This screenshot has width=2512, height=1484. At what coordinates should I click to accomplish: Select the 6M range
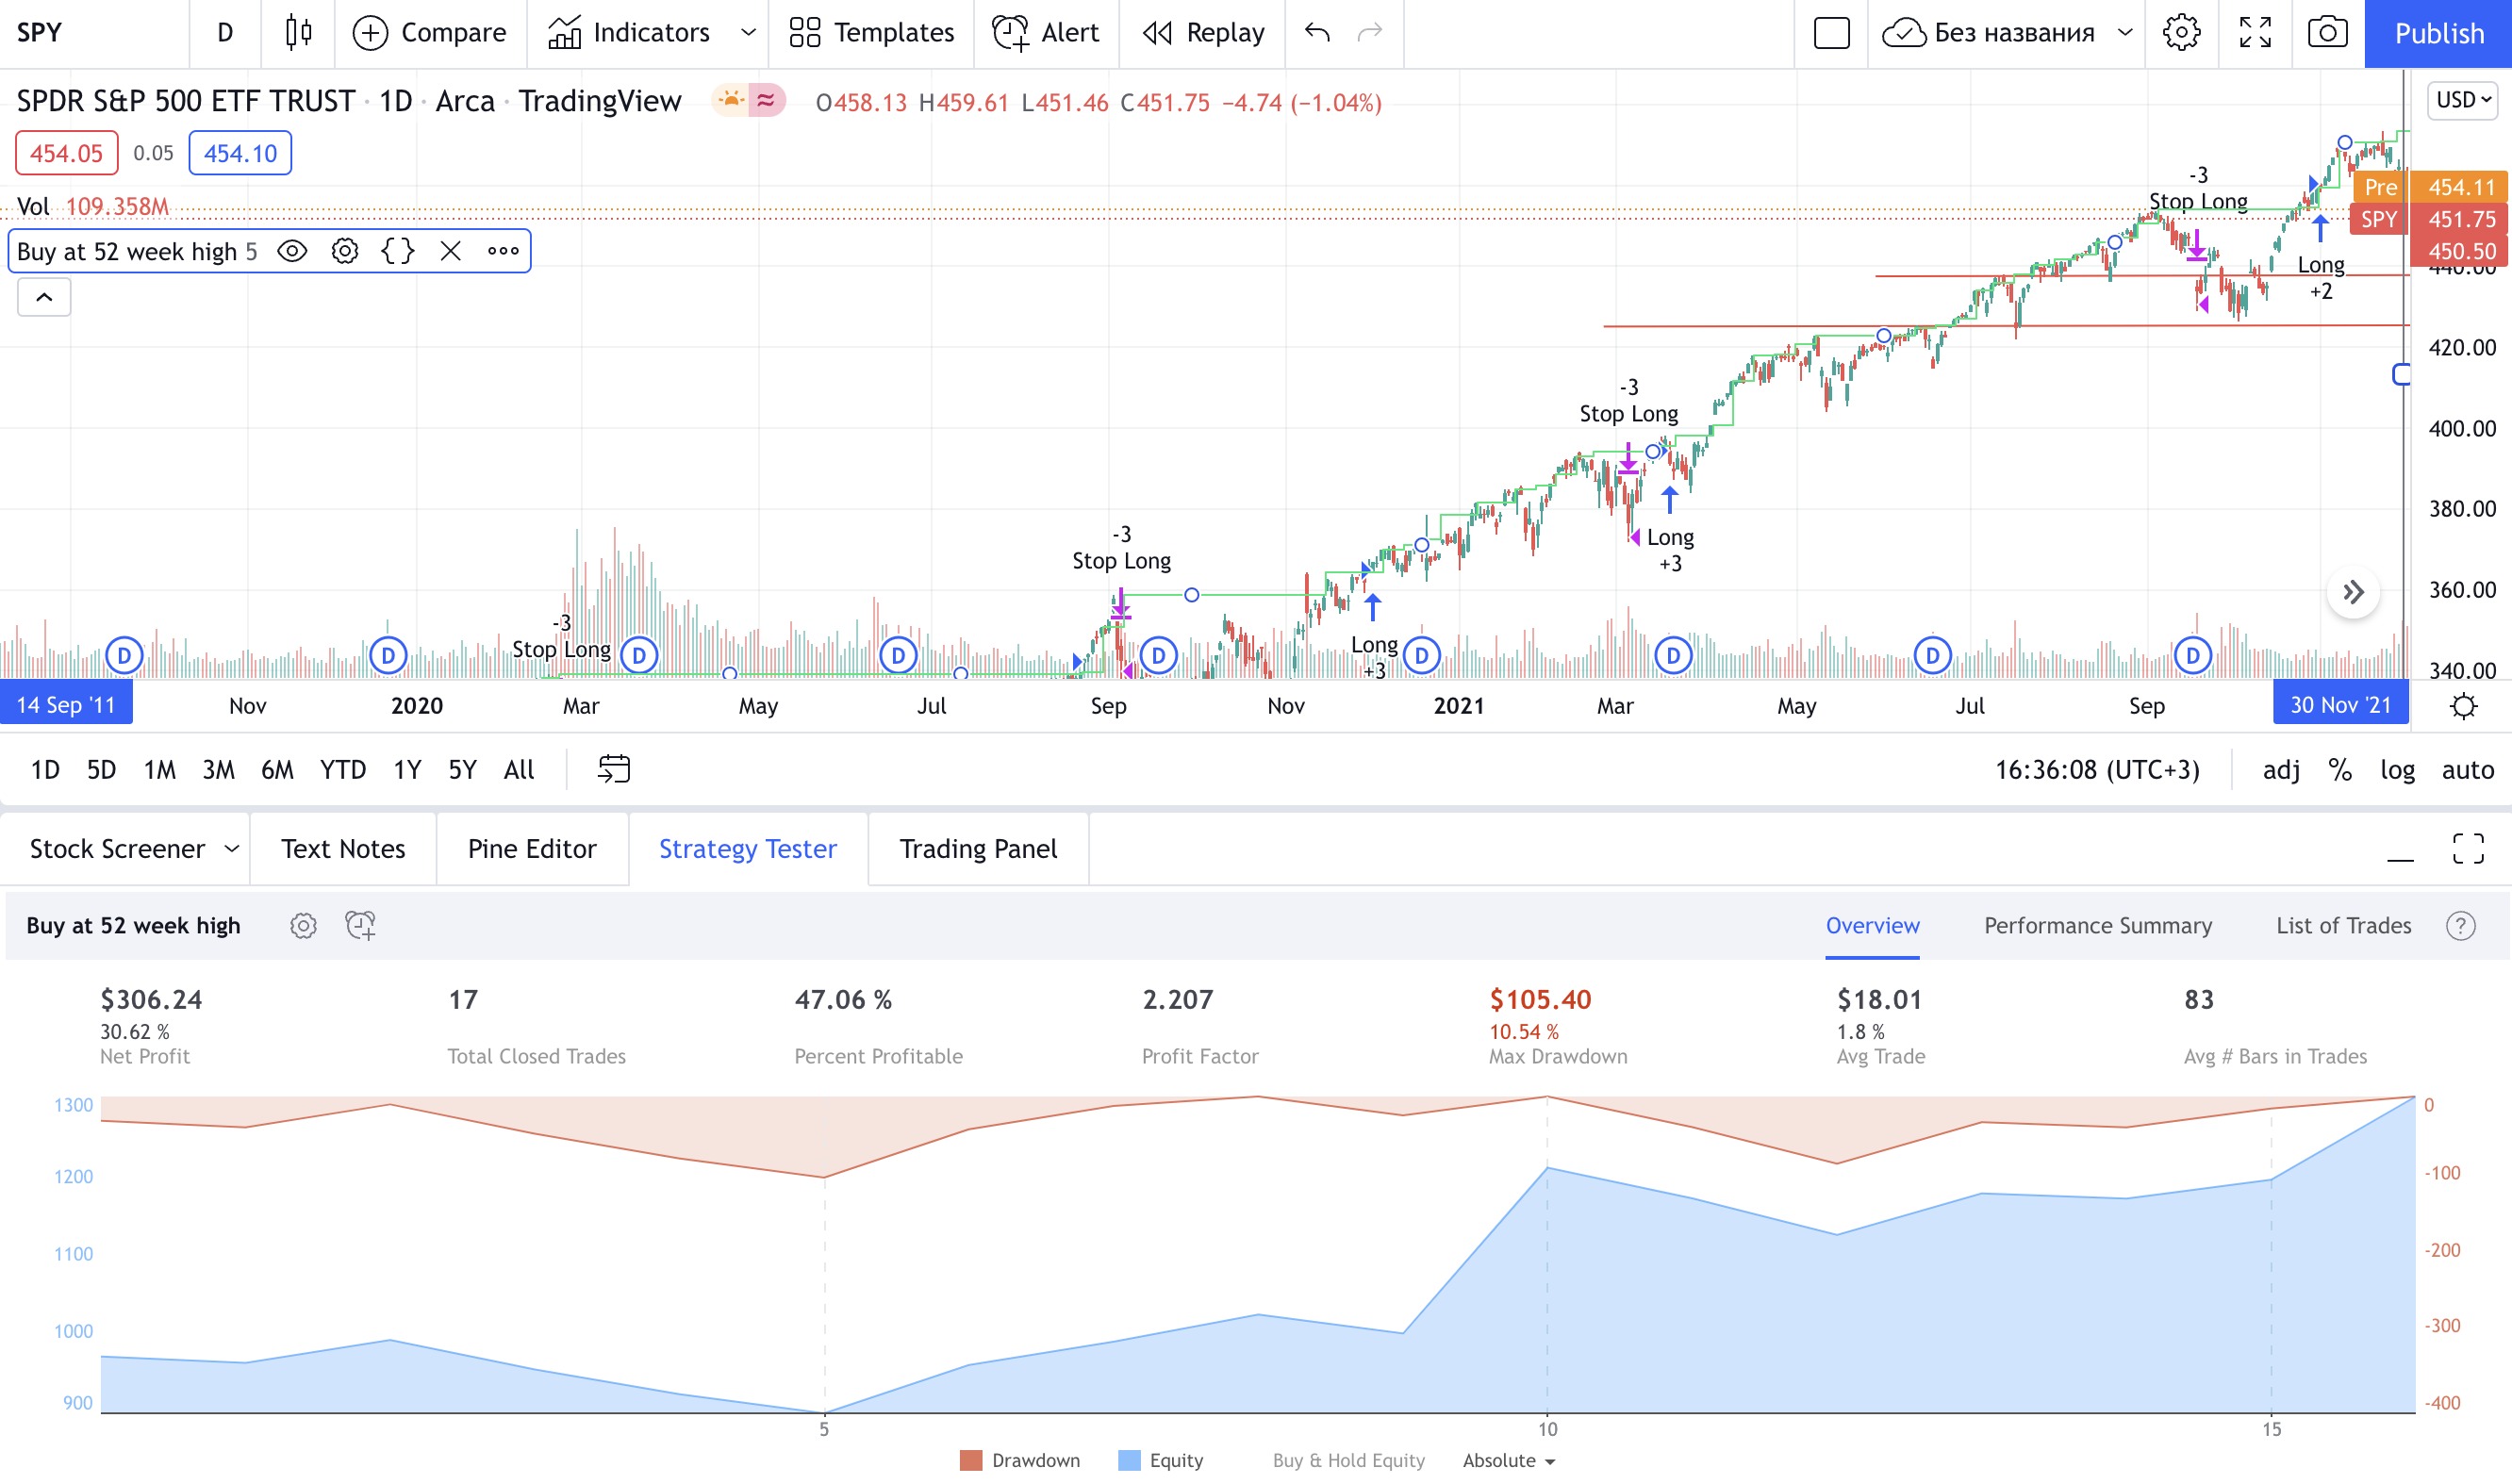click(x=277, y=769)
